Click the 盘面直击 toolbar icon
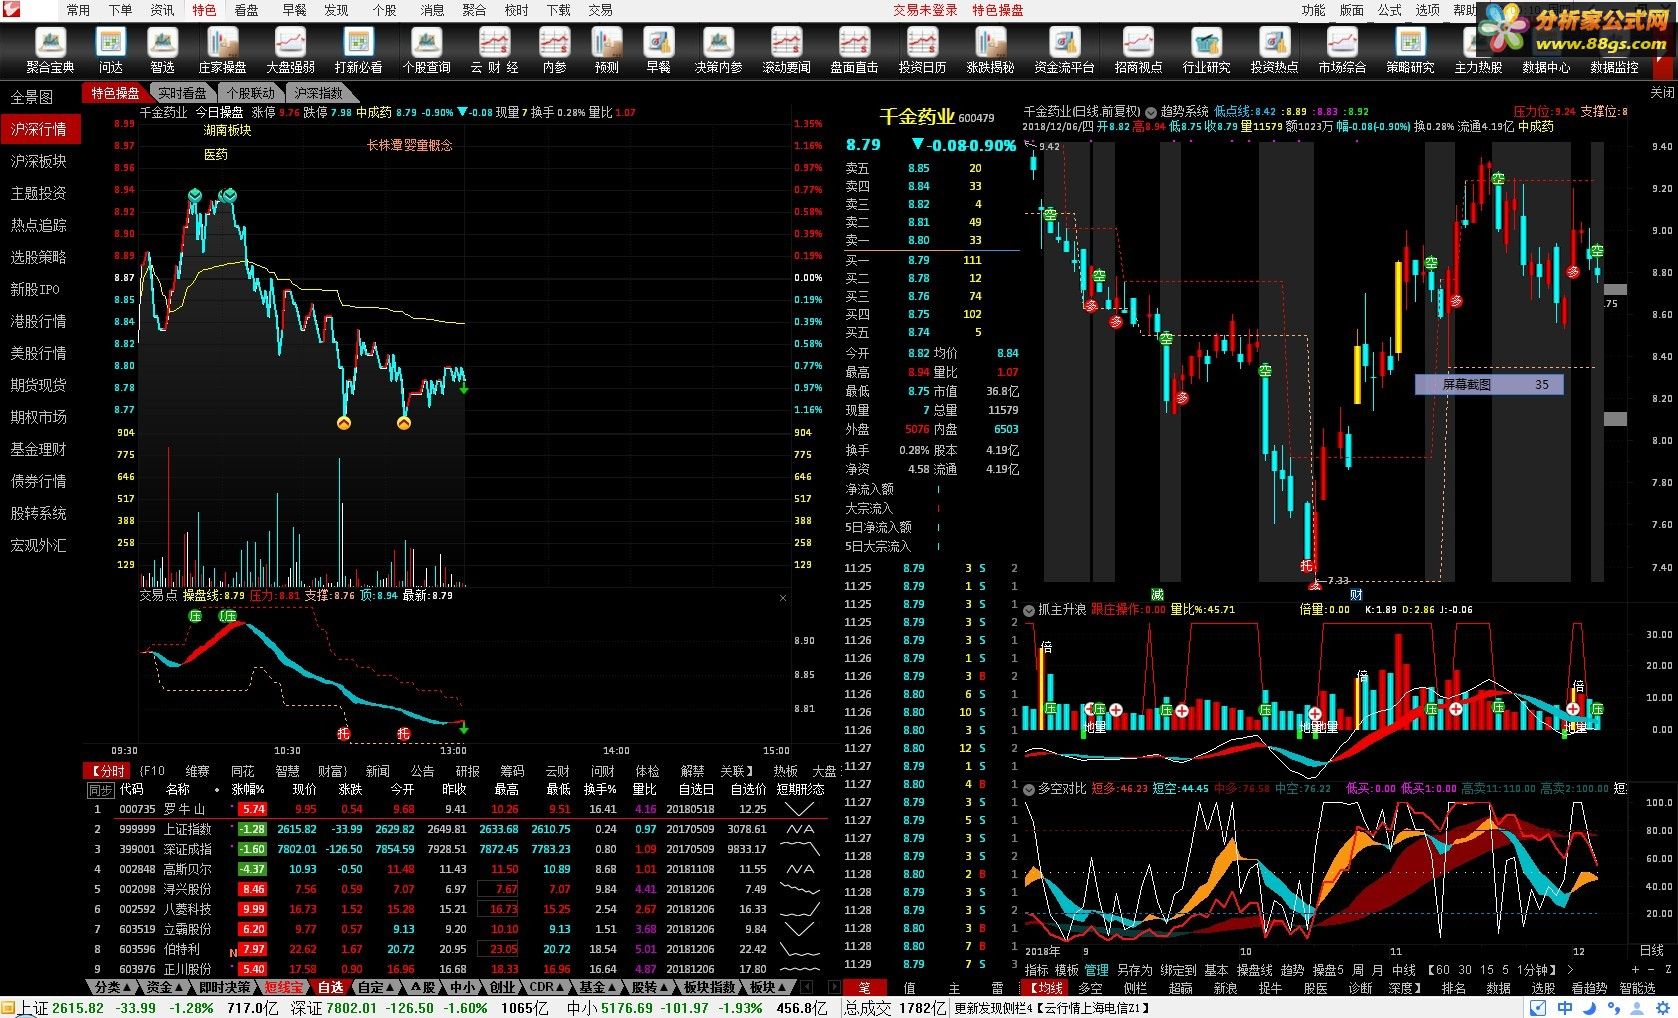Viewport: 1678px width, 1018px height. pos(854,50)
